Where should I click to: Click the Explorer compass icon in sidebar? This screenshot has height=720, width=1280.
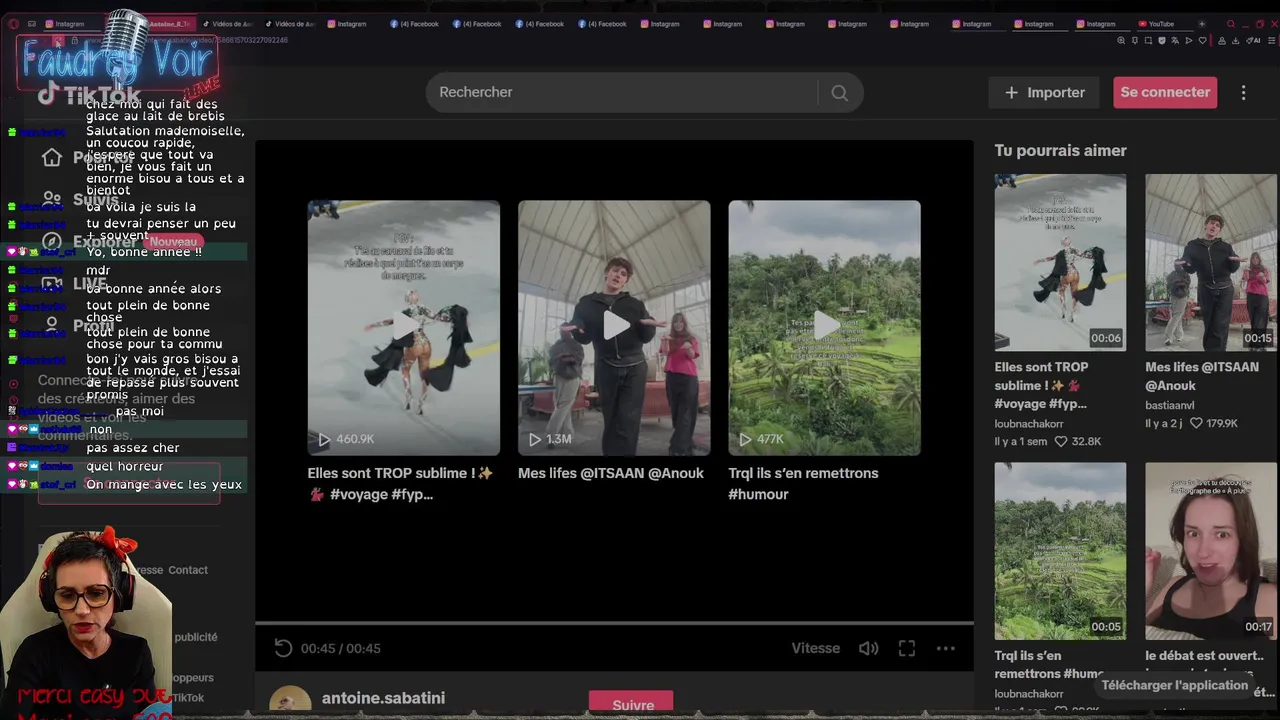tap(52, 241)
